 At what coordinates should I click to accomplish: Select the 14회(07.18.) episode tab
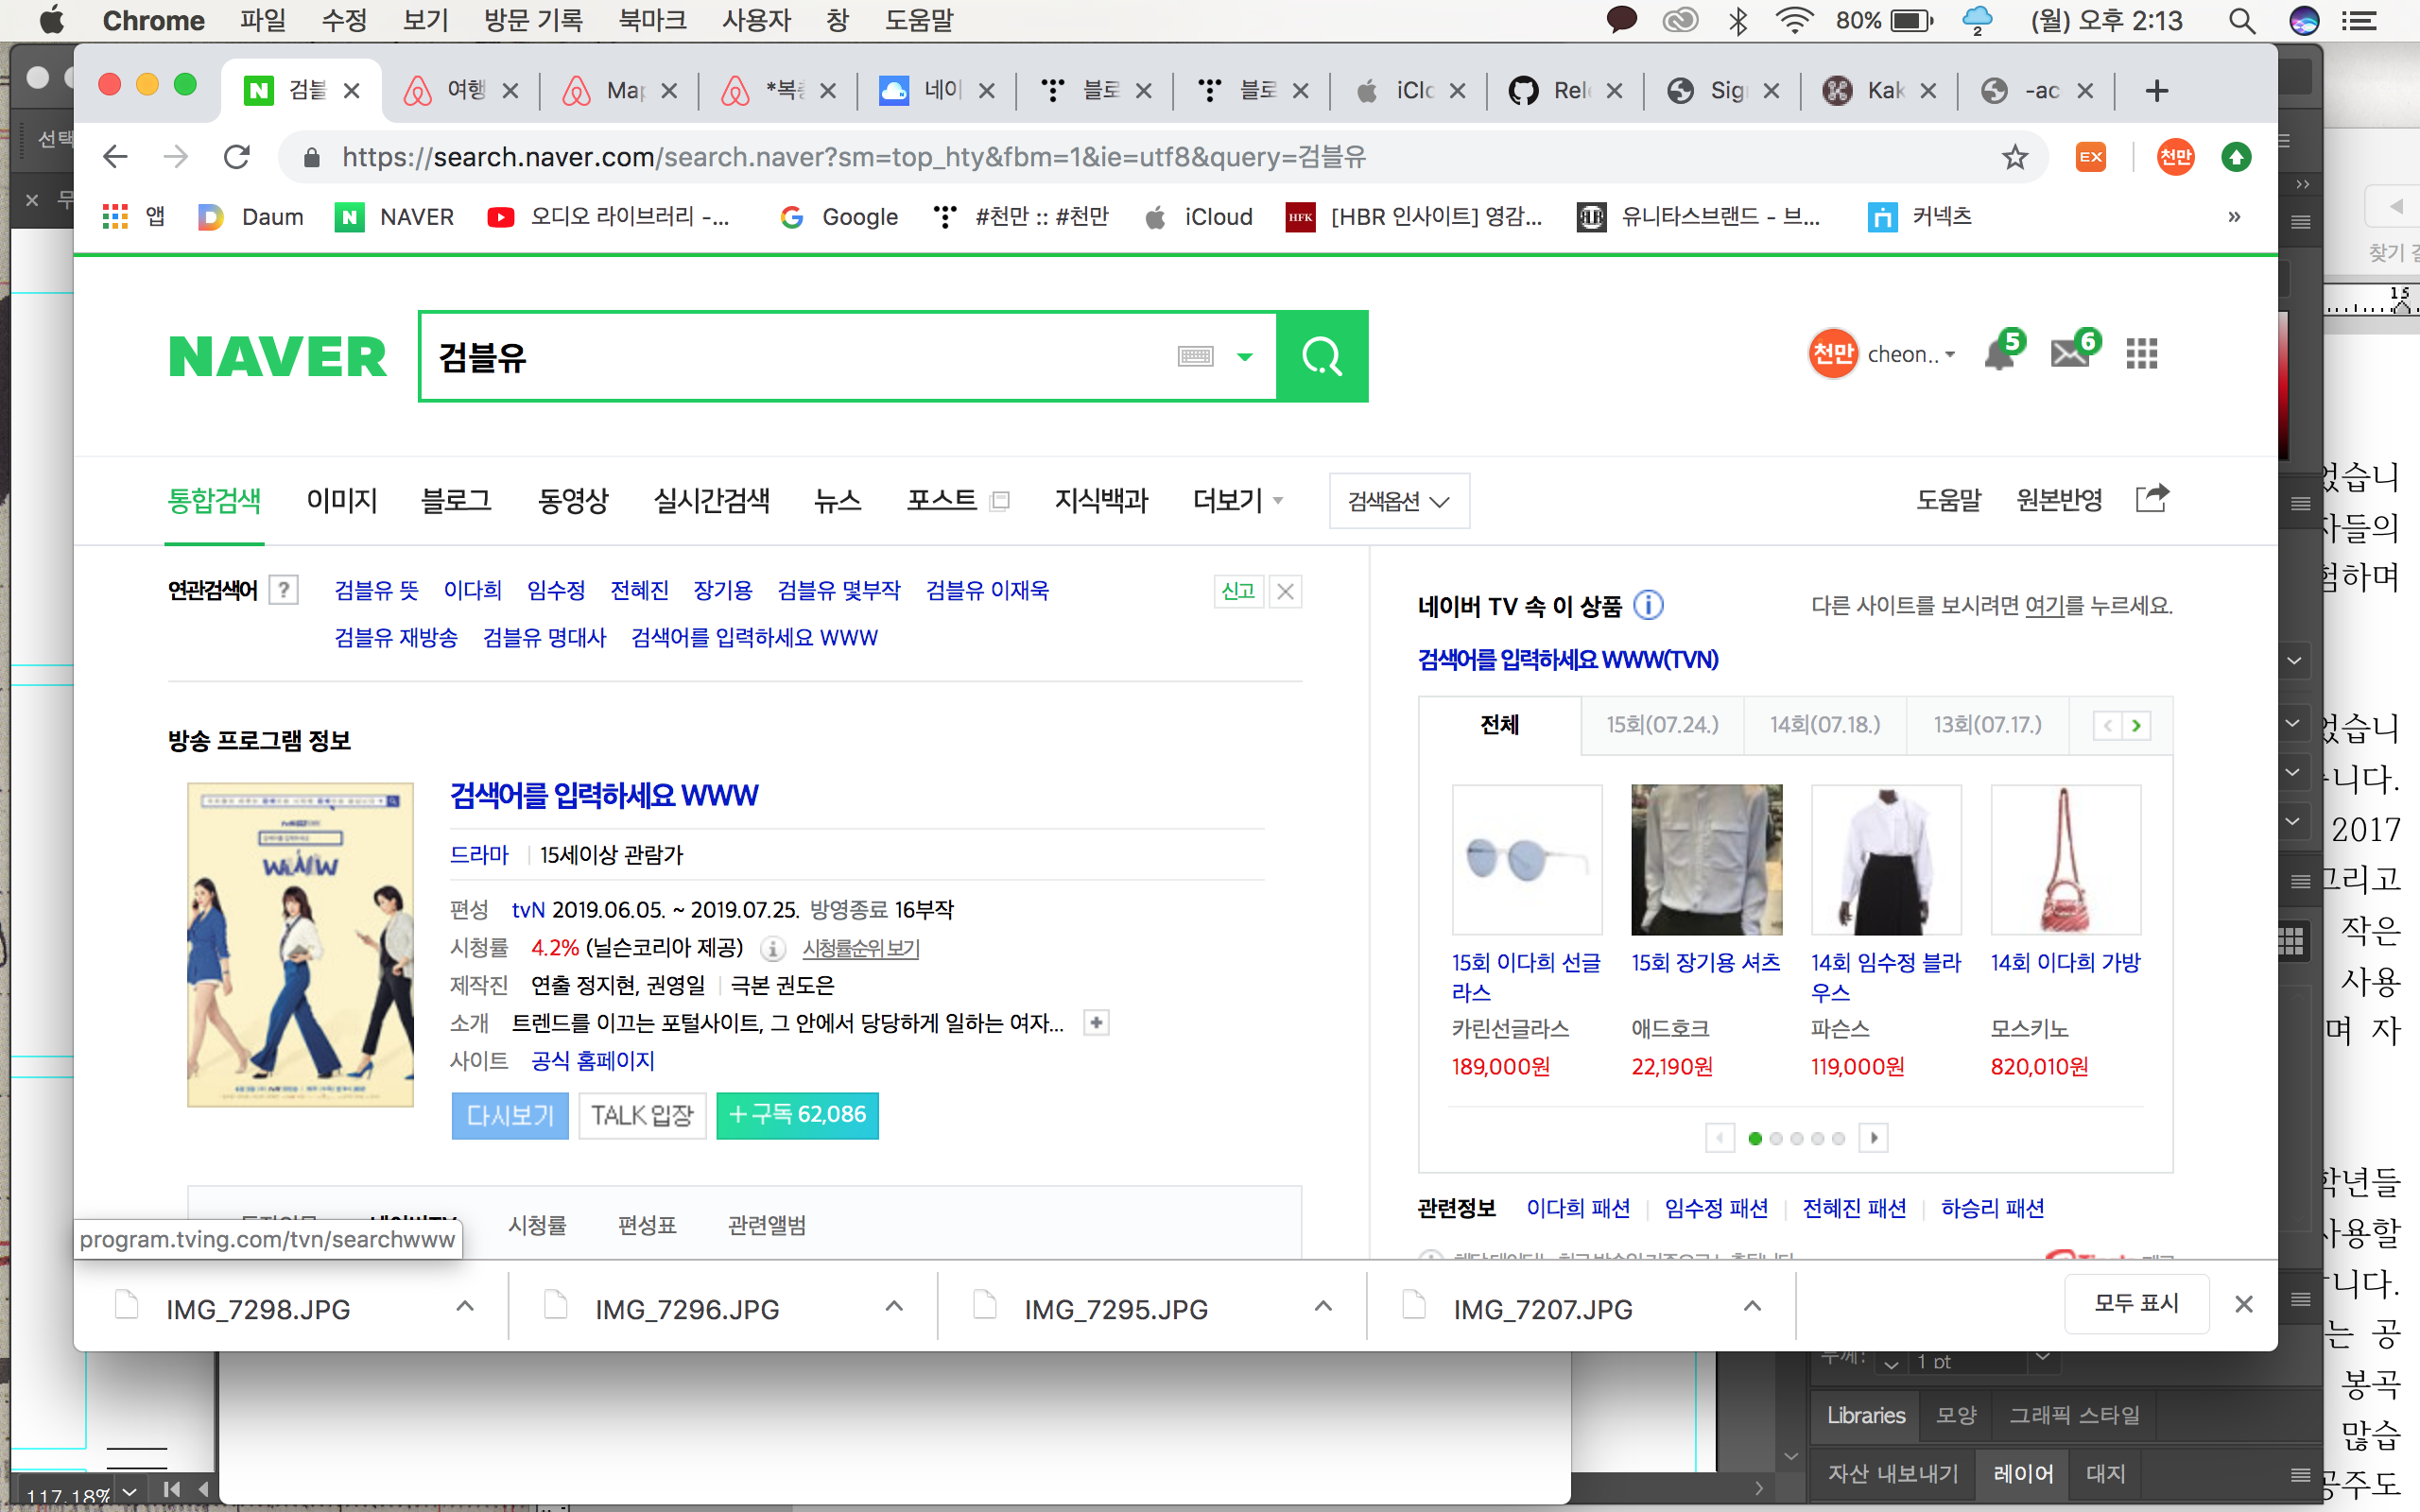(x=1825, y=725)
